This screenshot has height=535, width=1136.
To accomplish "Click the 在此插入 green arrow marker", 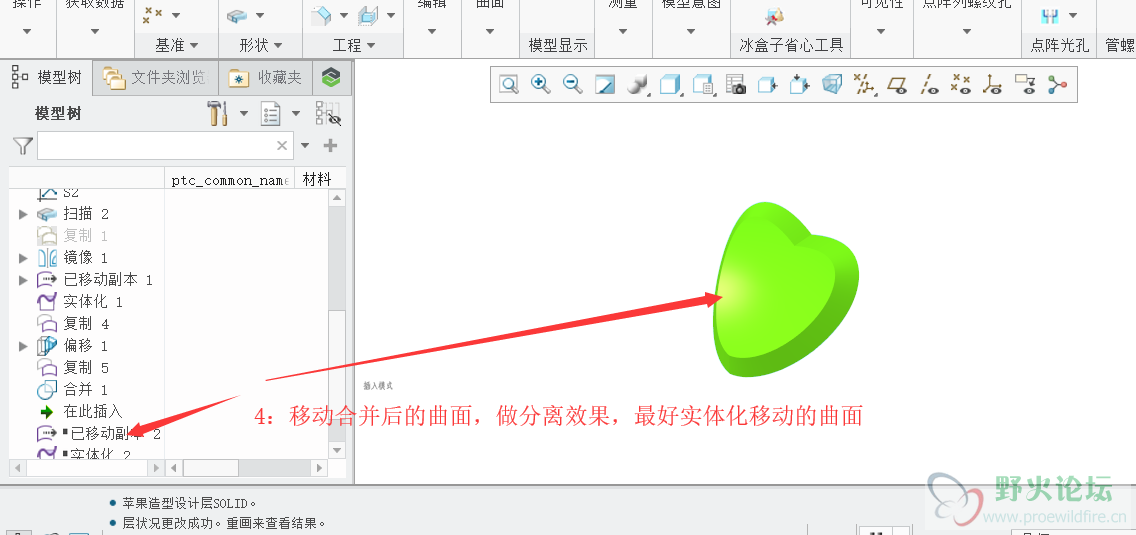I will point(47,412).
